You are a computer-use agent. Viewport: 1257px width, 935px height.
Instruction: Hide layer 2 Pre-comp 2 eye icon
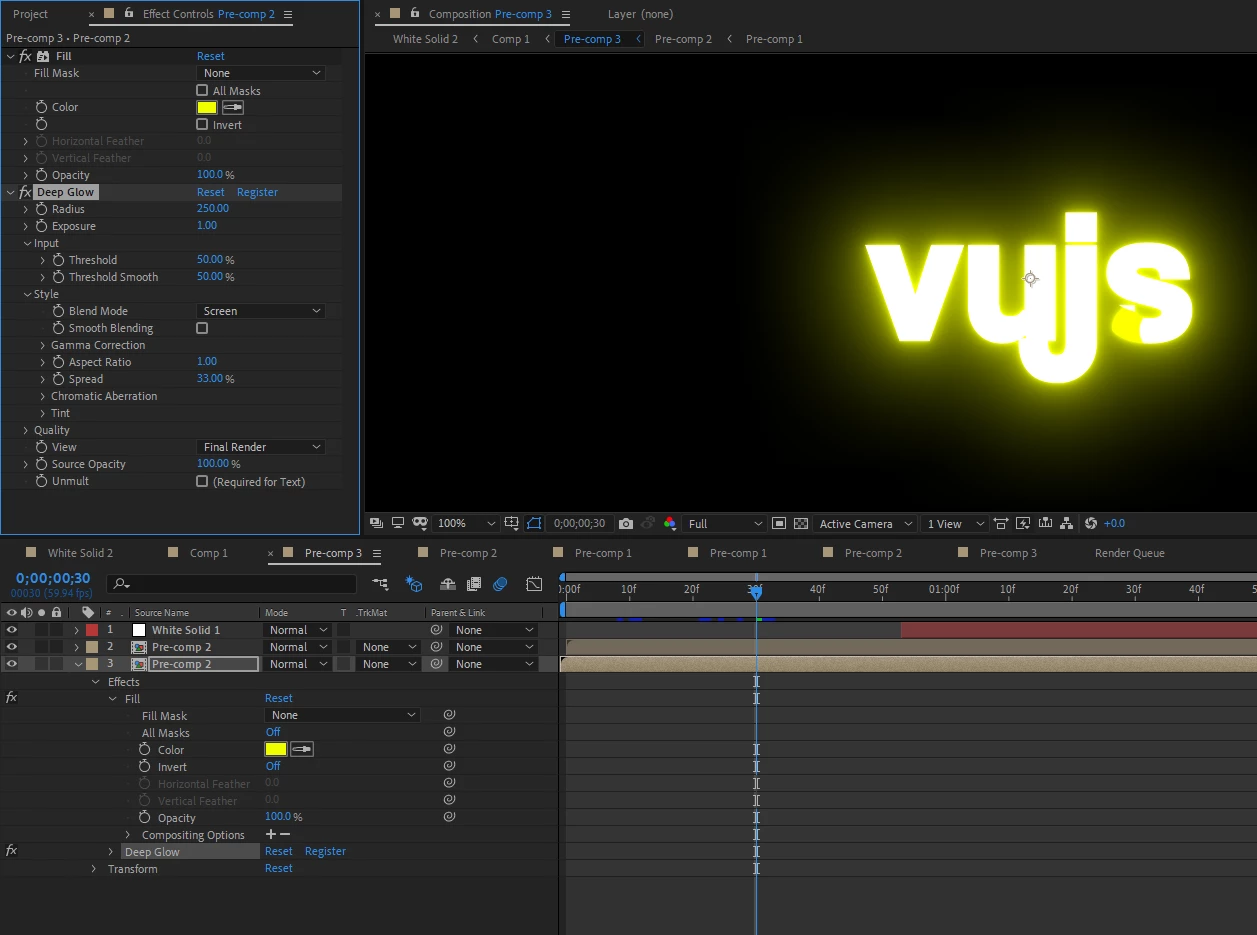(12, 647)
